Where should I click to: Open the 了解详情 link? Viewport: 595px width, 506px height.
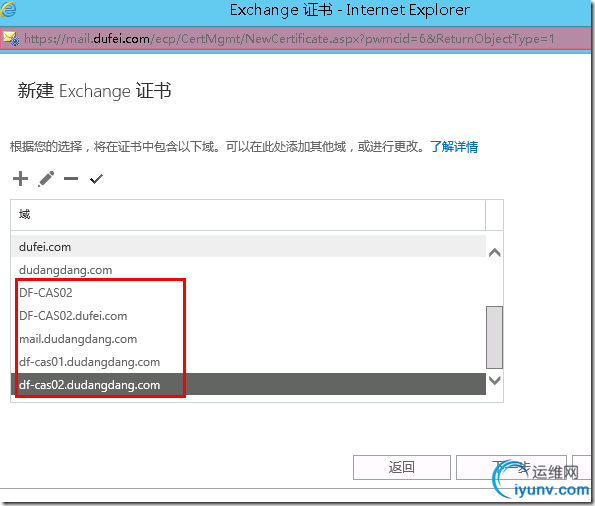pos(454,147)
